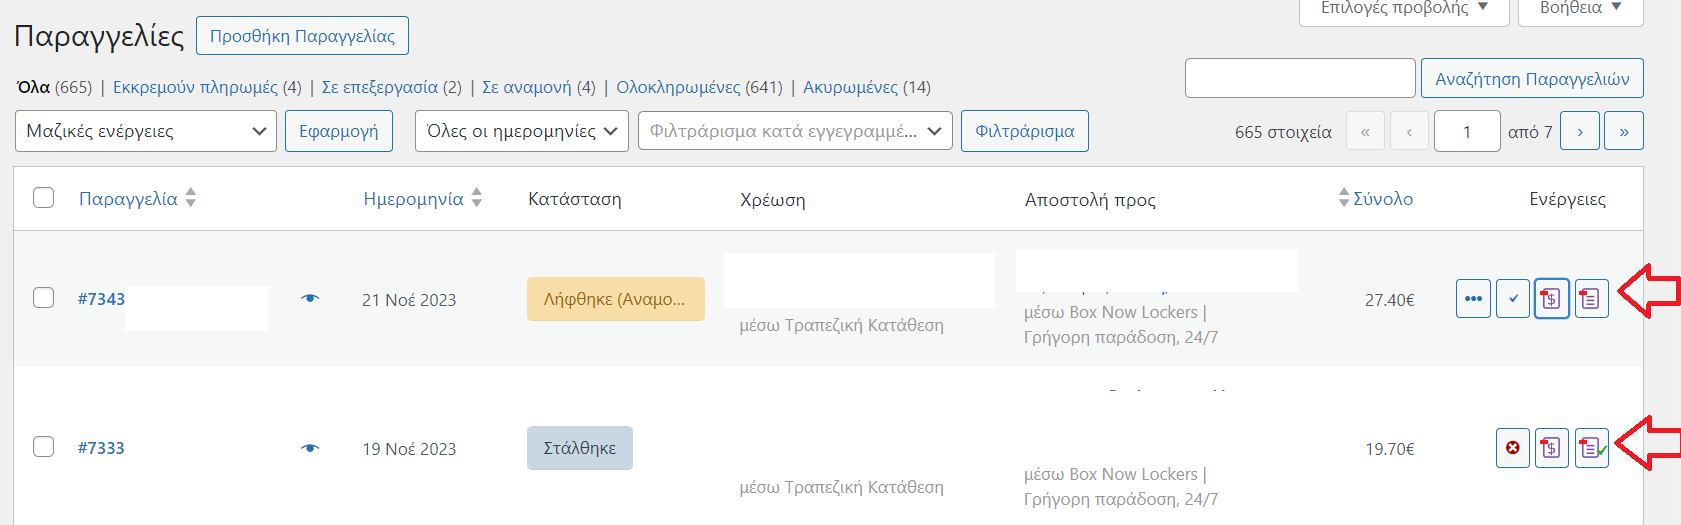Open the Μαζικές ενέργειες bulk actions dropdown
This screenshot has width=1681, height=525.
pyautogui.click(x=146, y=131)
